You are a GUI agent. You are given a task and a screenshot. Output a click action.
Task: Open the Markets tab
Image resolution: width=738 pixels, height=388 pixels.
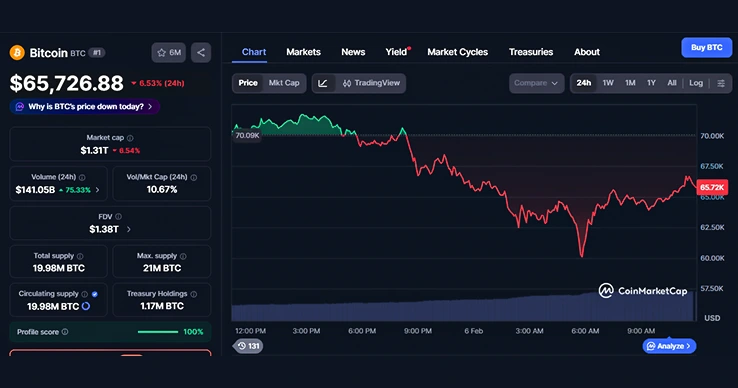pyautogui.click(x=304, y=52)
